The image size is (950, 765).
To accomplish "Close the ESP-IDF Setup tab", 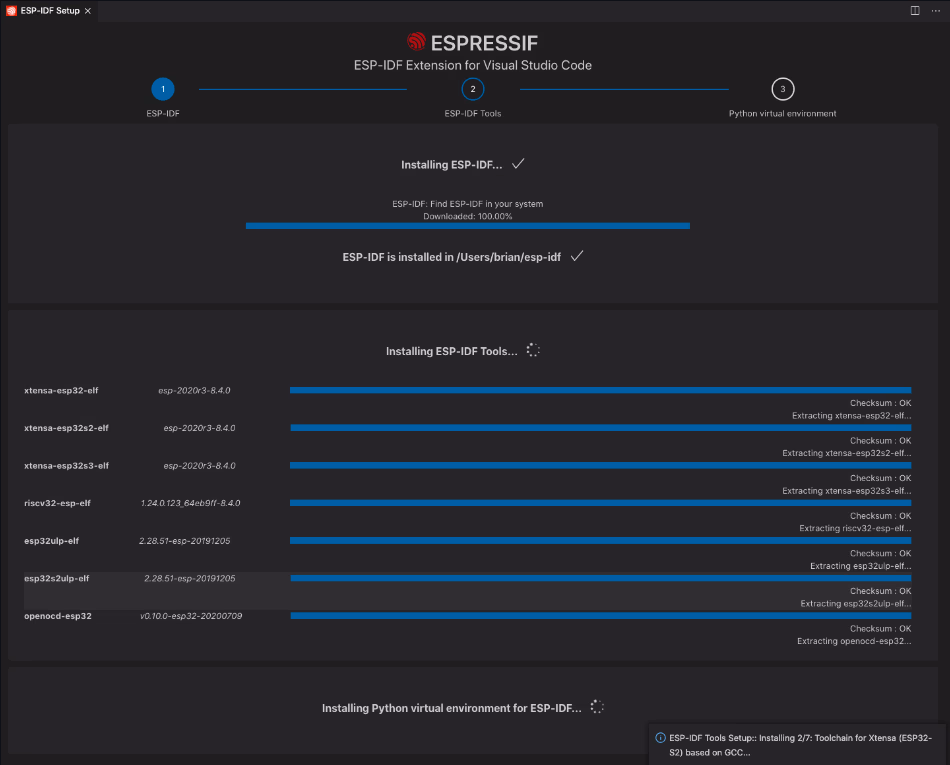I will (x=88, y=10).
